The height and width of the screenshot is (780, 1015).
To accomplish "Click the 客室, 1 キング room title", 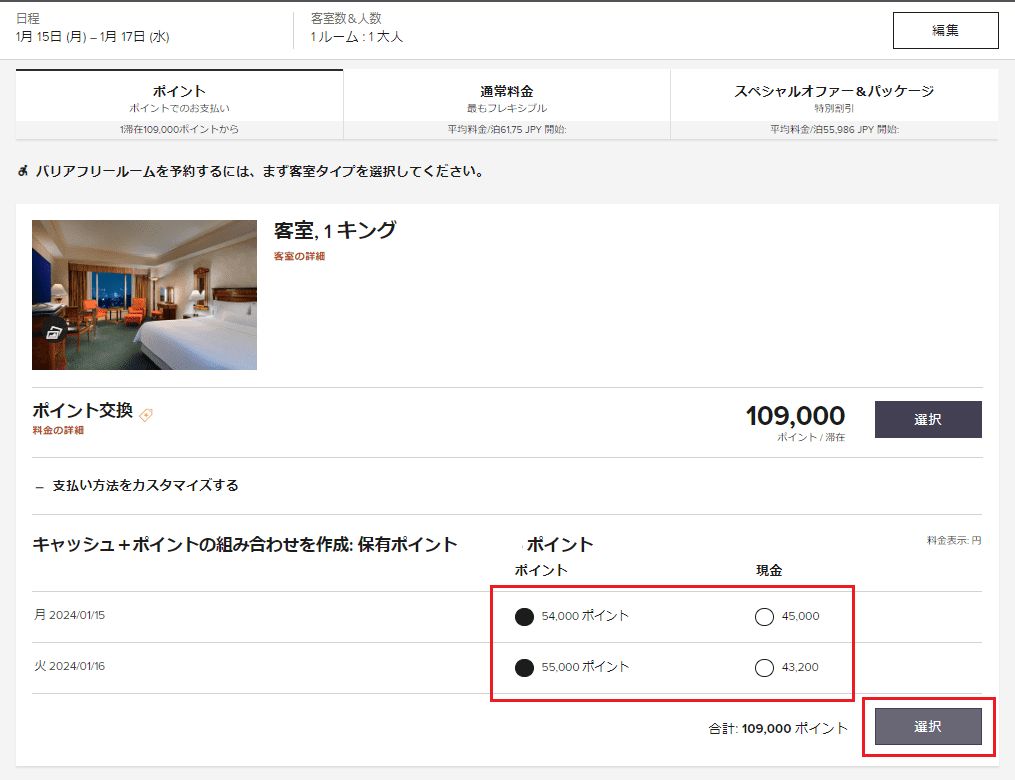I will [x=335, y=230].
